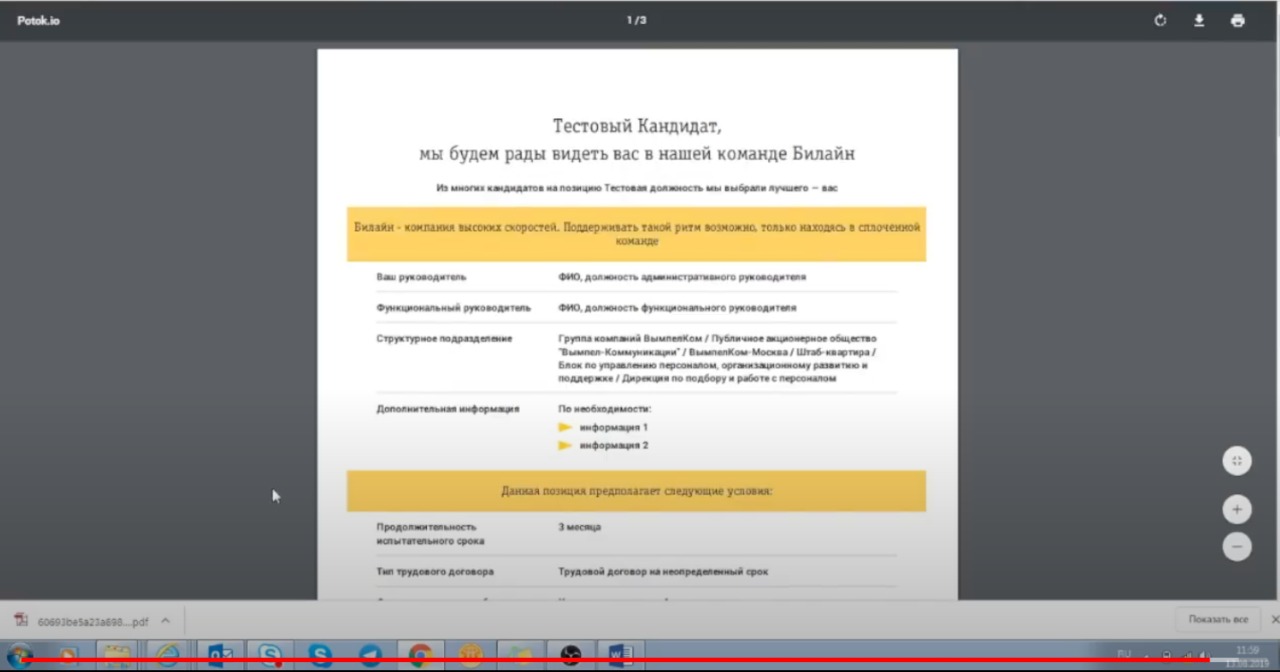Open the dark round taskbar icon
The width and height of the screenshot is (1280, 672).
[x=570, y=656]
